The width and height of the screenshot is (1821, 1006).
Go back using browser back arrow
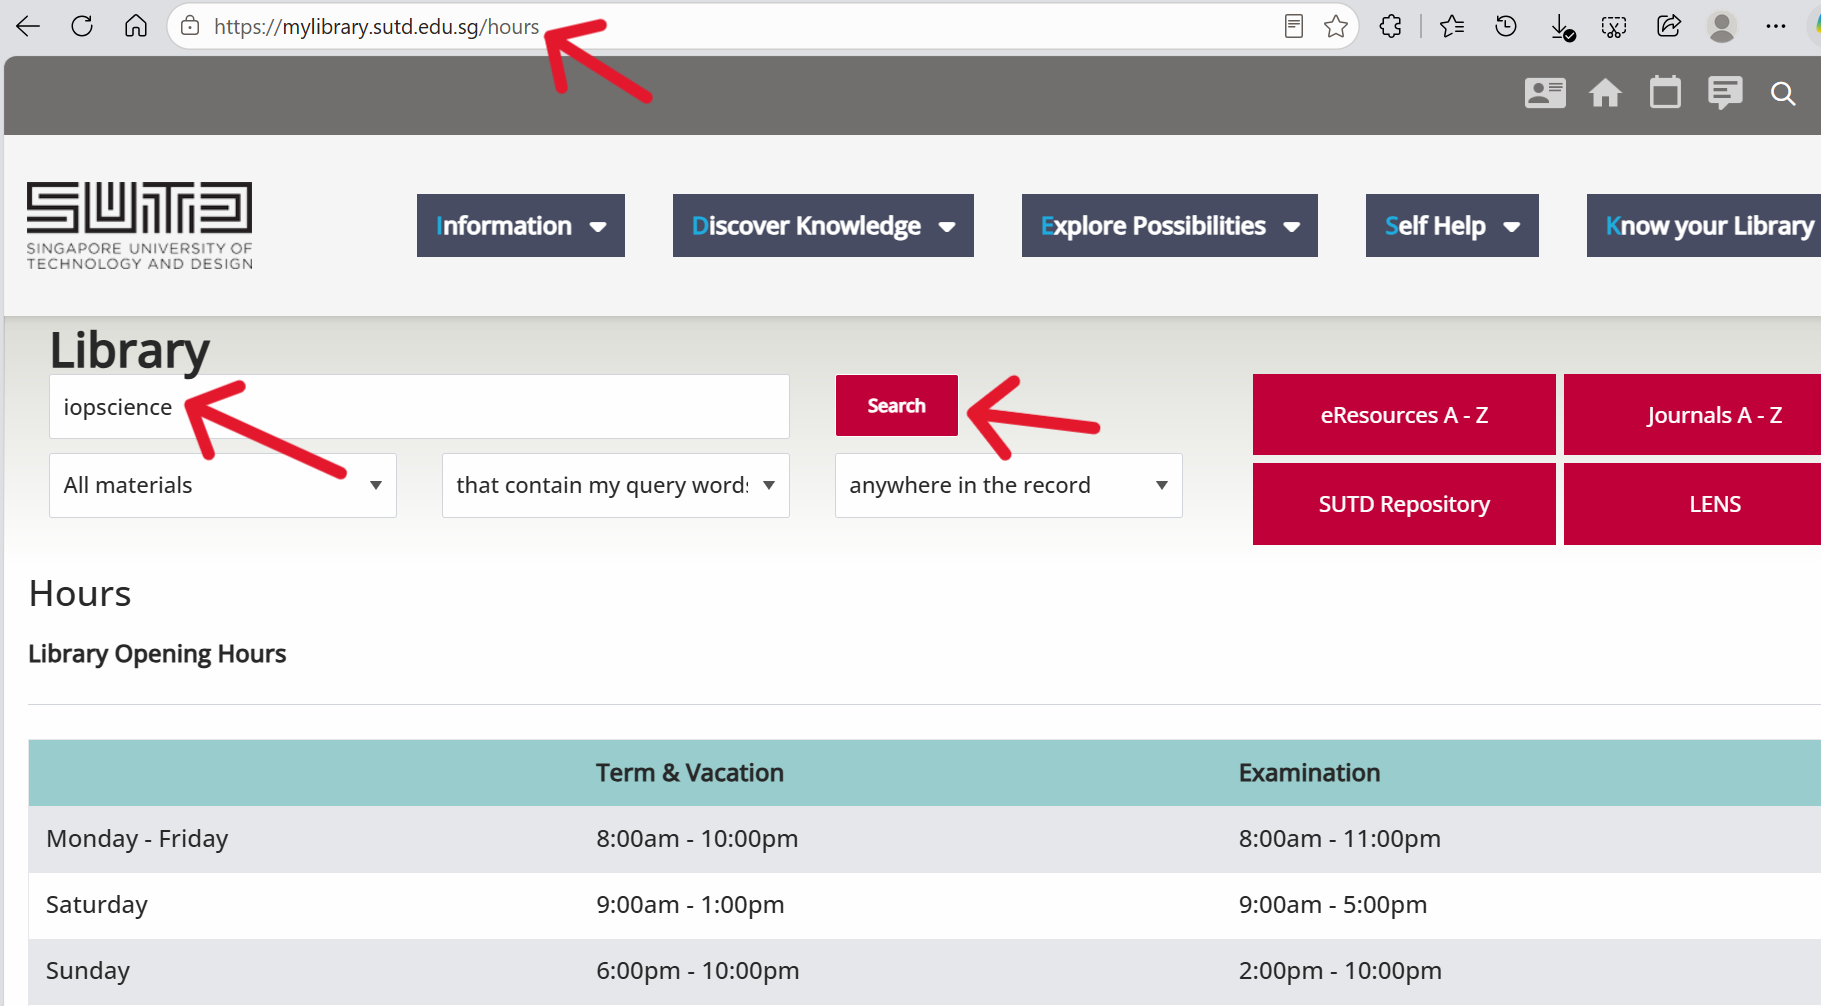pyautogui.click(x=28, y=26)
